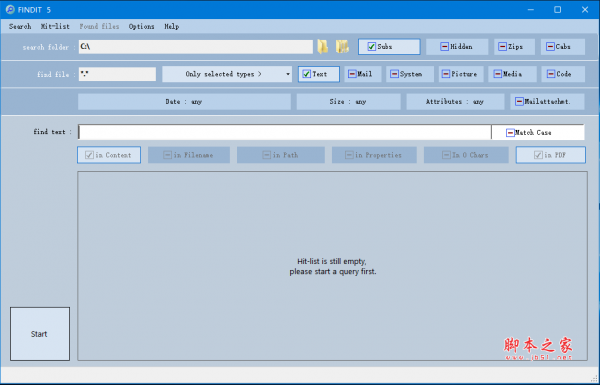Image resolution: width=600 pixels, height=385 pixels.
Task: Toggle in Path search option
Action: point(281,155)
